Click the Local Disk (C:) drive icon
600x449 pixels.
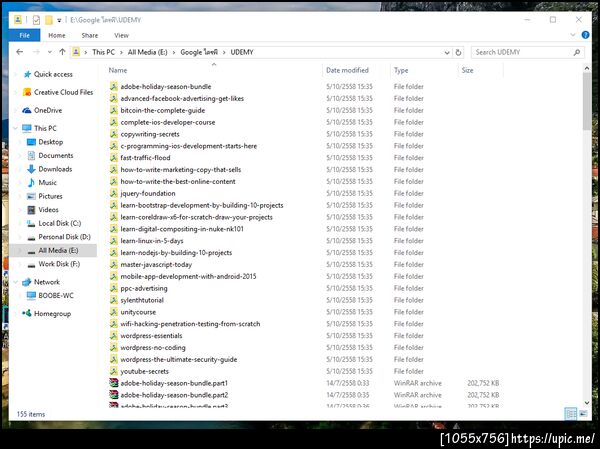[31, 224]
